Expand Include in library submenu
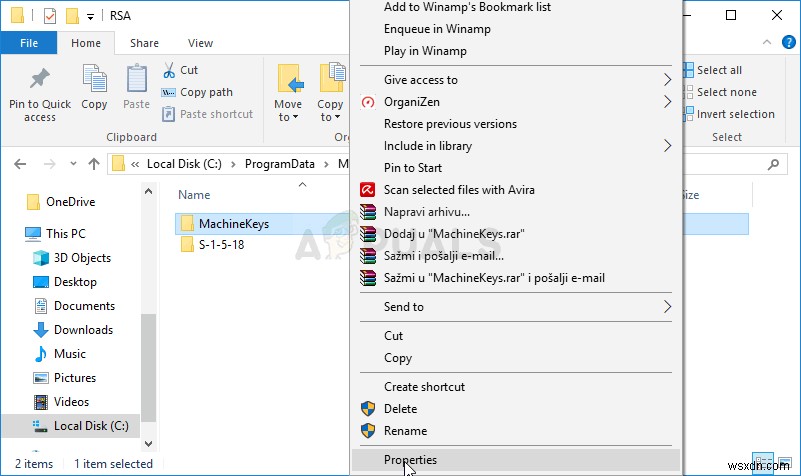Screen dimensions: 801x476 pos(667,146)
